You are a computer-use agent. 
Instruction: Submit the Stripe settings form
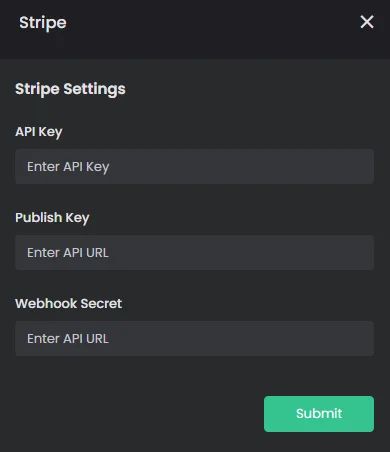[x=319, y=414]
